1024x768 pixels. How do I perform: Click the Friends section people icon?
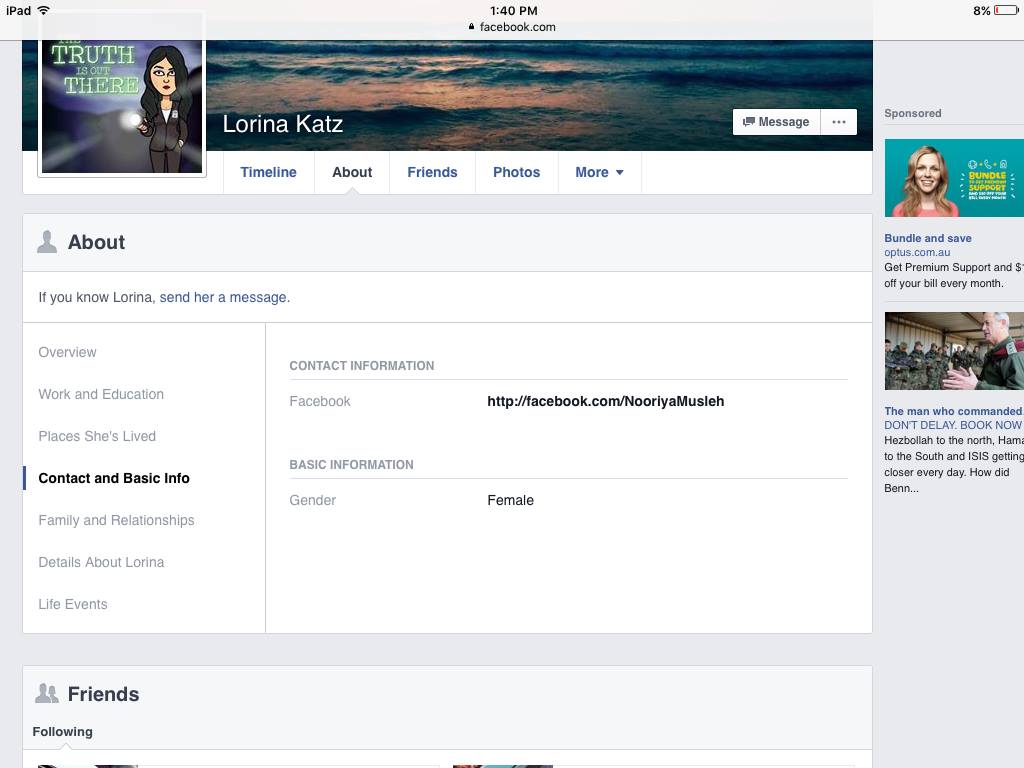point(47,694)
